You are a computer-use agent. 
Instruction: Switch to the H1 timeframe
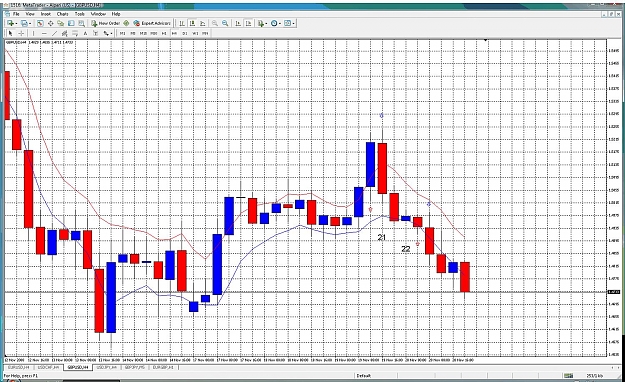click(x=164, y=33)
